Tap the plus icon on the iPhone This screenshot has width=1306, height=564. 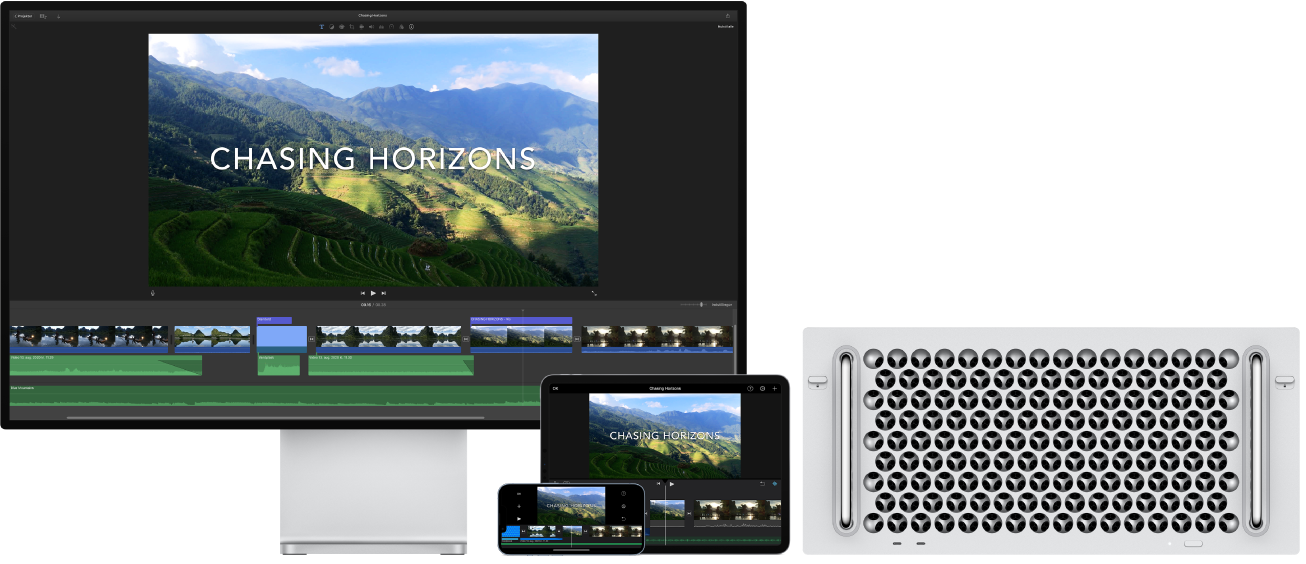[x=519, y=506]
